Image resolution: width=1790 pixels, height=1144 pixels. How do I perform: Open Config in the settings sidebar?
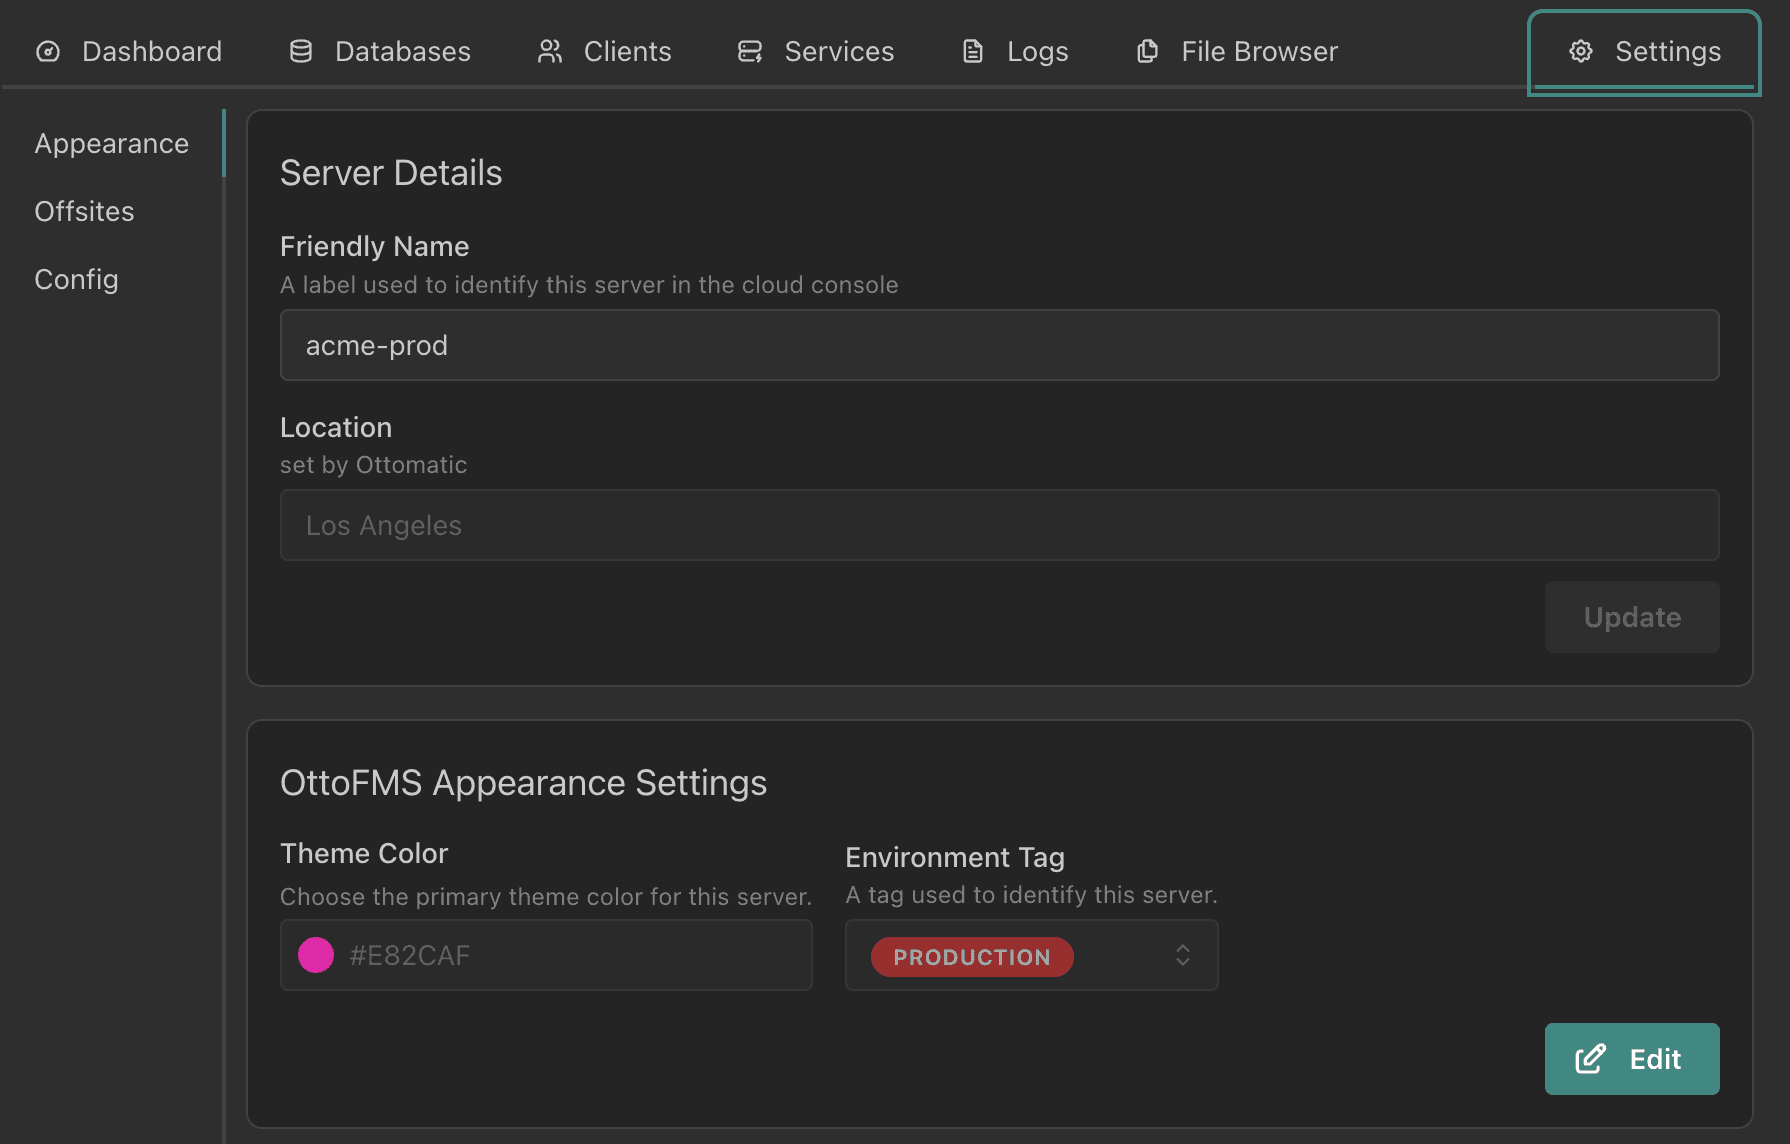click(76, 280)
